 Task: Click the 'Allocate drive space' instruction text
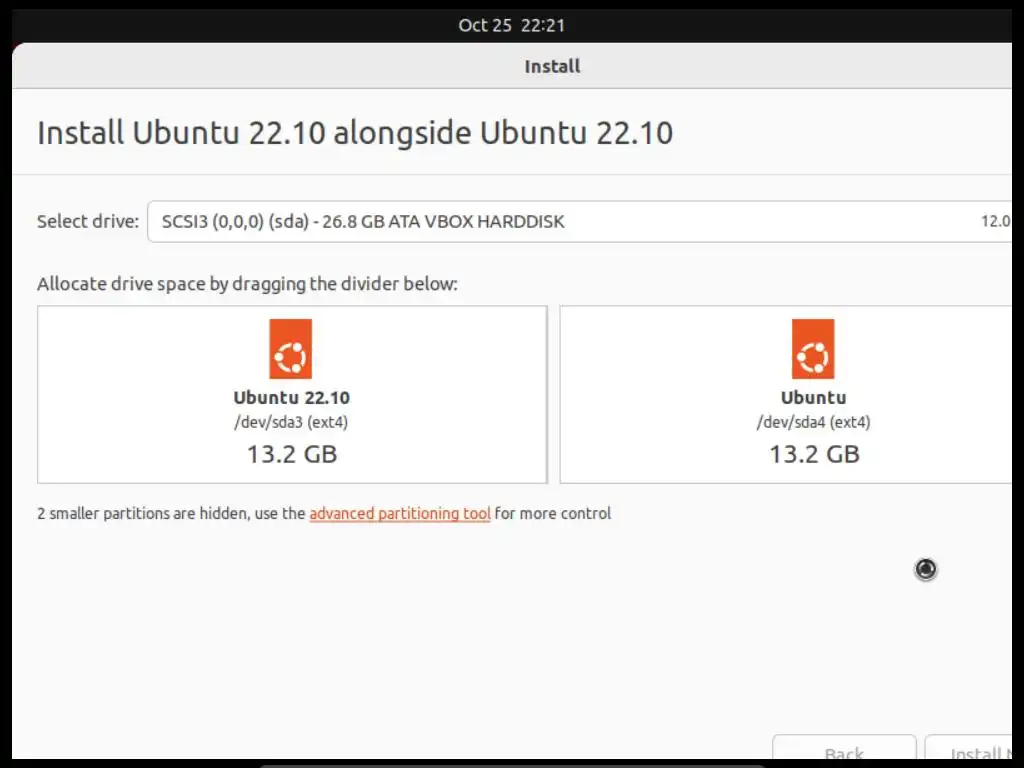click(247, 284)
